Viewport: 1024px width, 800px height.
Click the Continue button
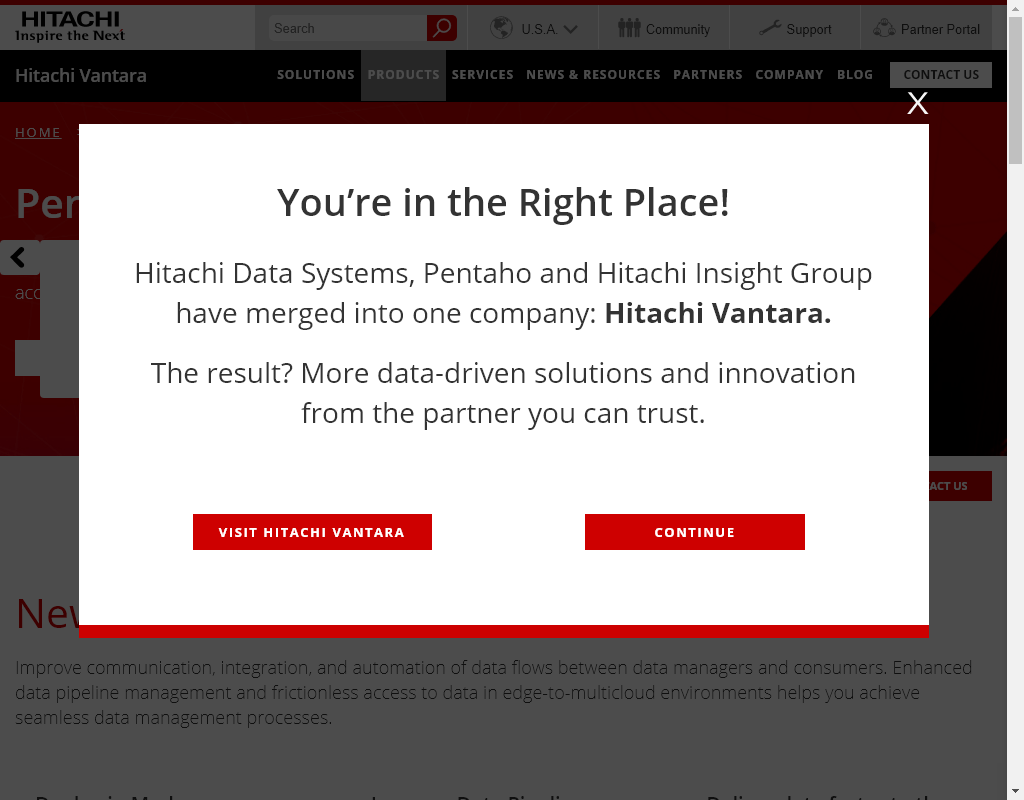point(695,532)
